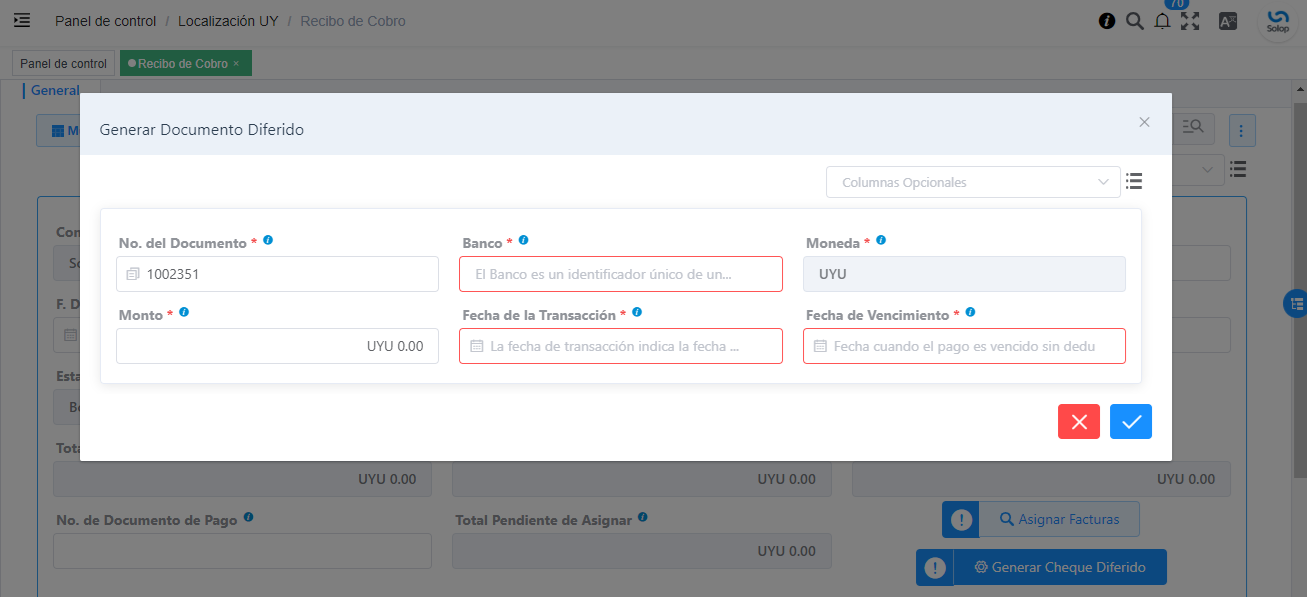1307x597 pixels.
Task: Show info for Moneda field
Action: [x=881, y=241]
